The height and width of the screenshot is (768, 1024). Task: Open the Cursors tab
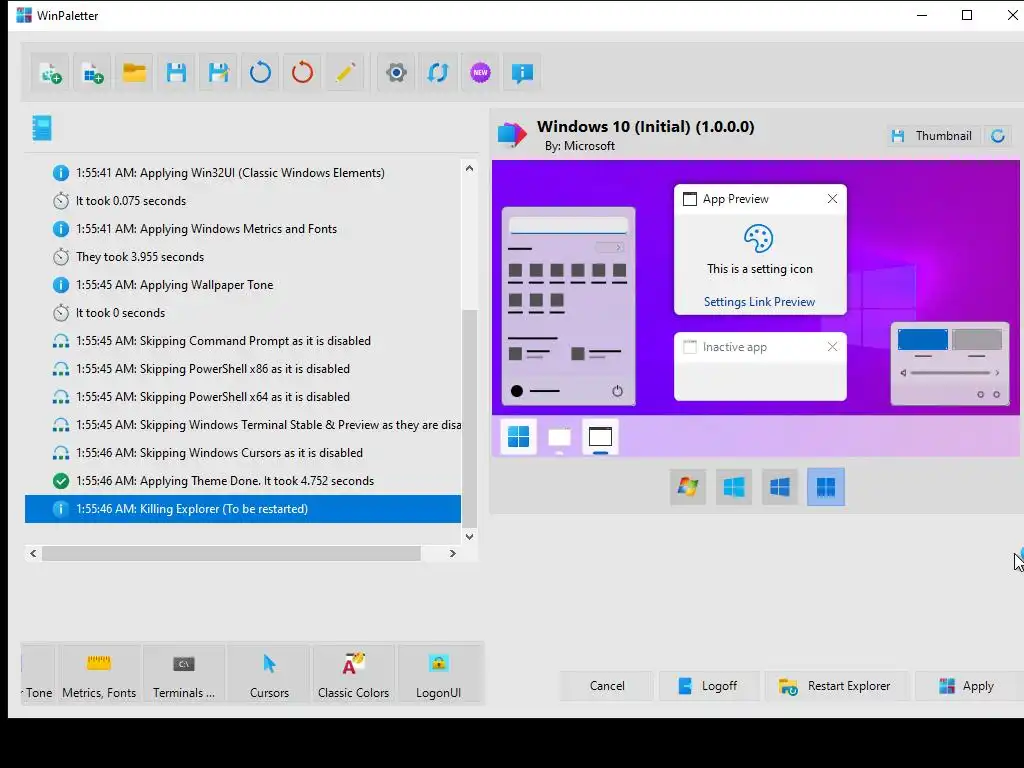[x=269, y=675]
